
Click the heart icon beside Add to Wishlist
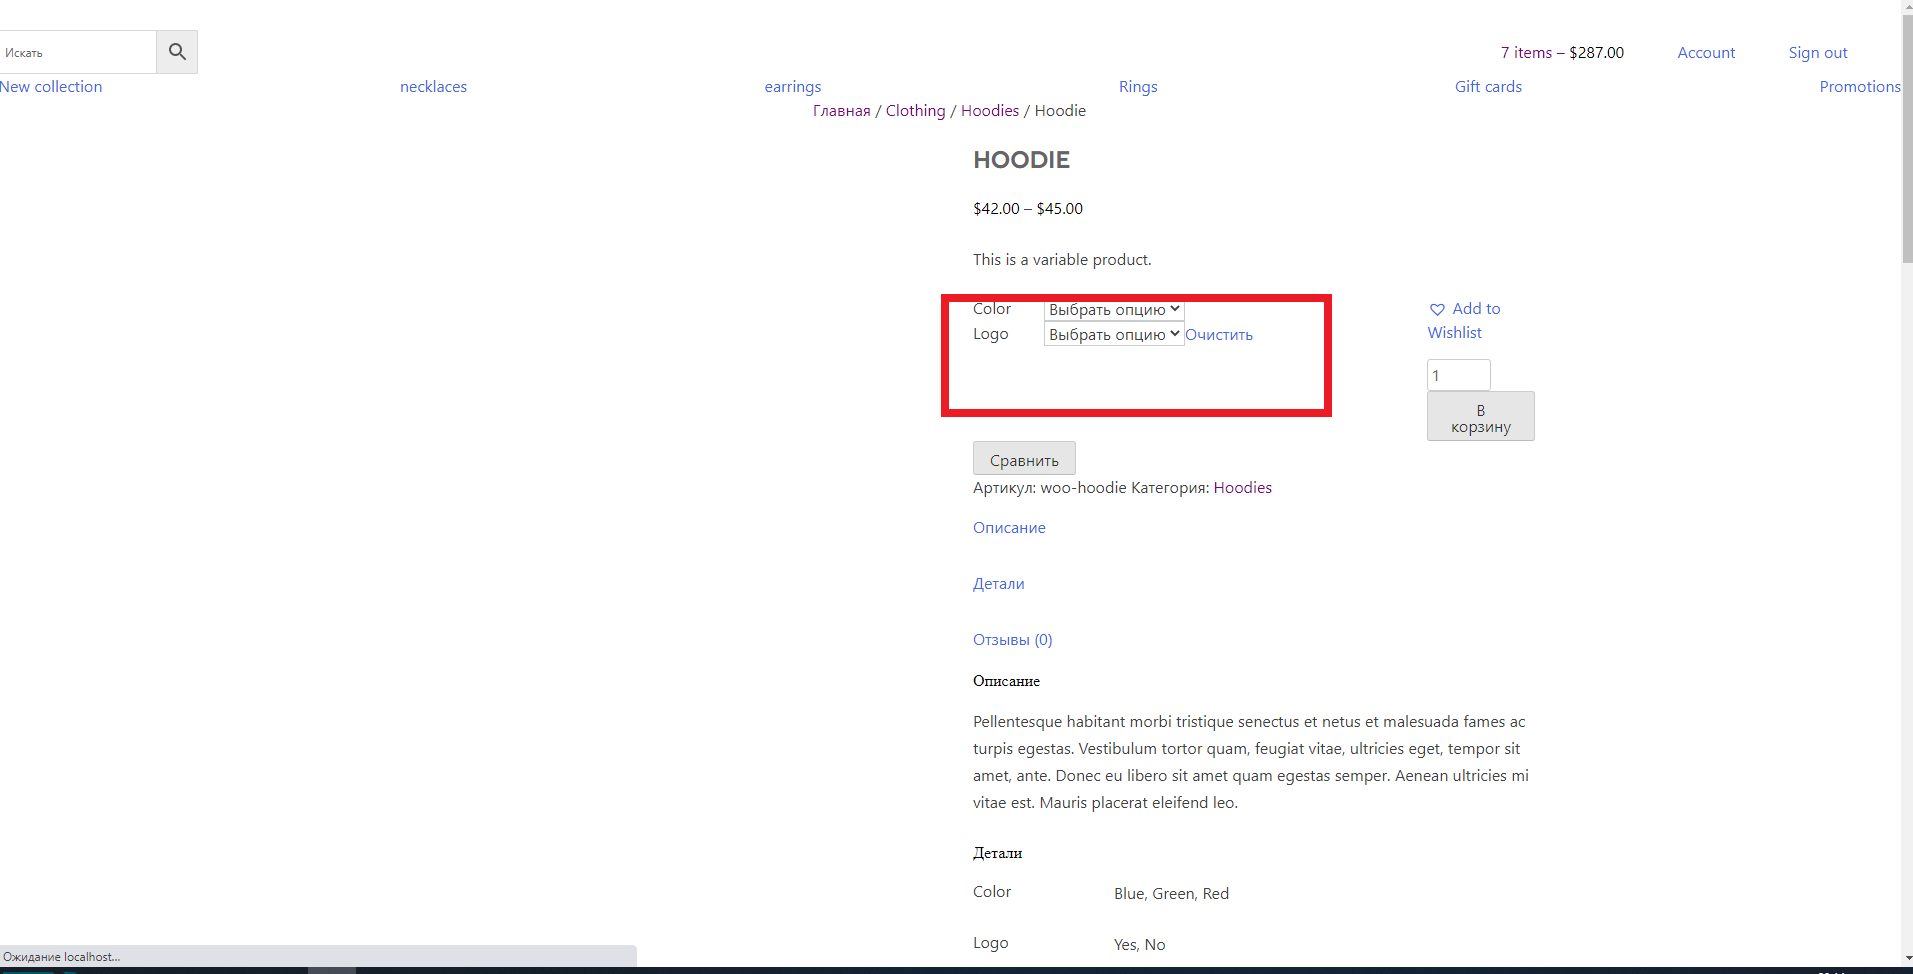1437,310
